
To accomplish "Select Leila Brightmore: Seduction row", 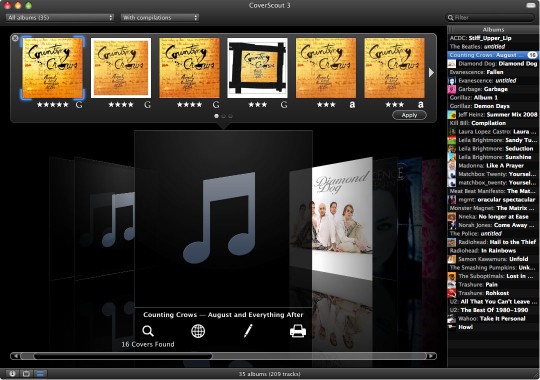I will pos(493,148).
